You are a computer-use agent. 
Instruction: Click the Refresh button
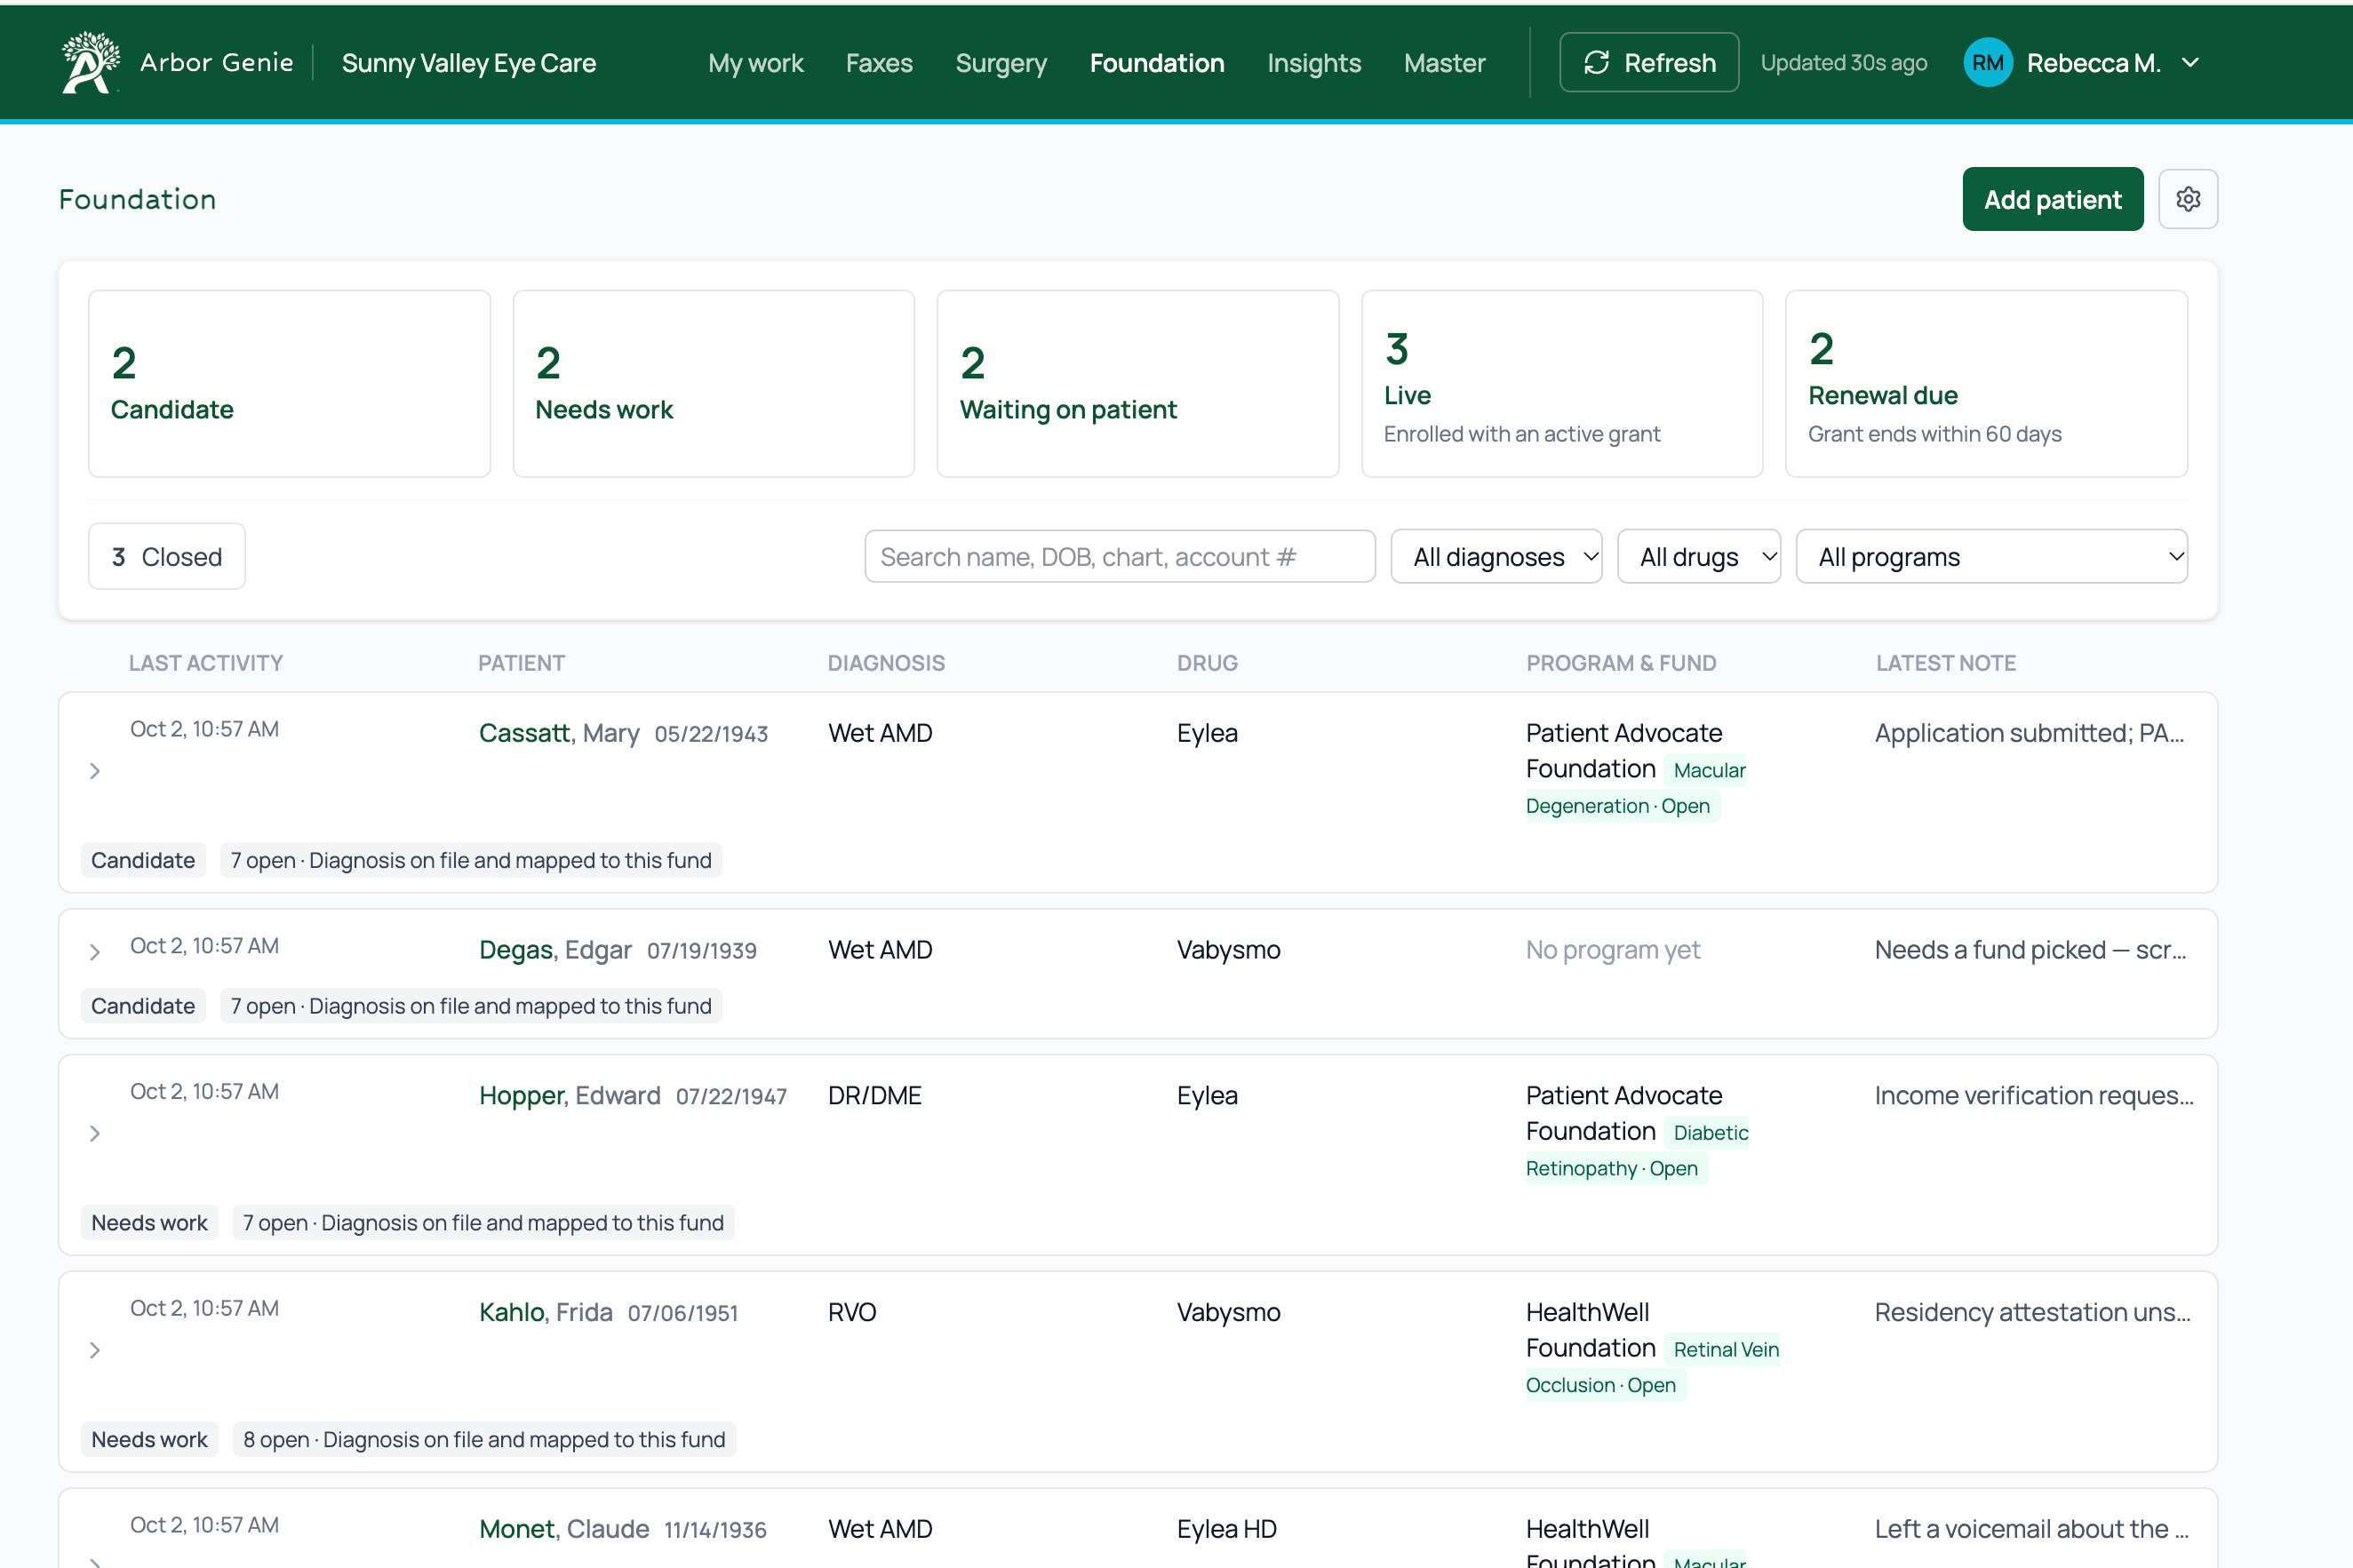(x=1648, y=62)
